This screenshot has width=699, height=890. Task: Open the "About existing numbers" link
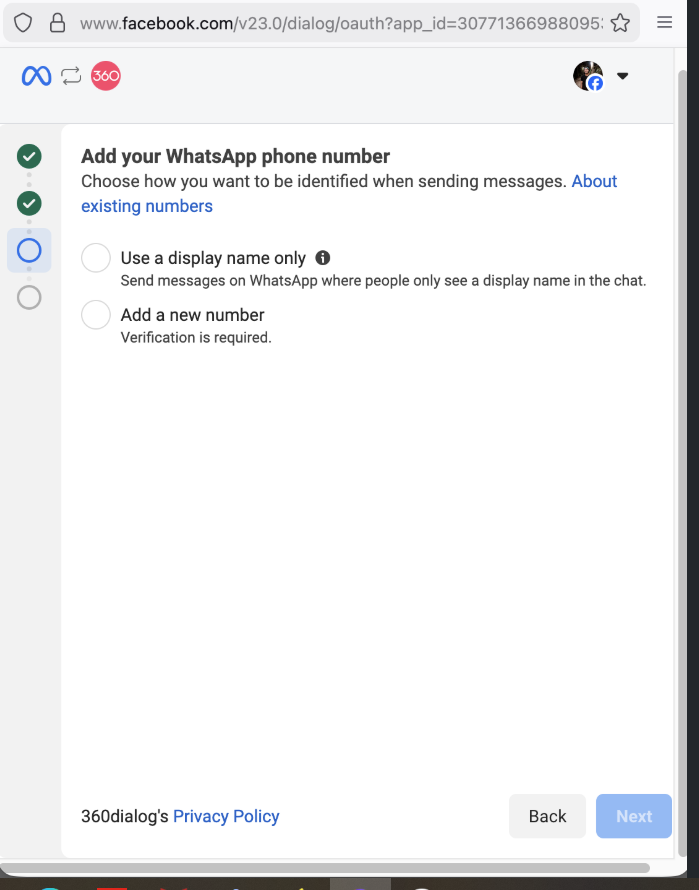(147, 206)
